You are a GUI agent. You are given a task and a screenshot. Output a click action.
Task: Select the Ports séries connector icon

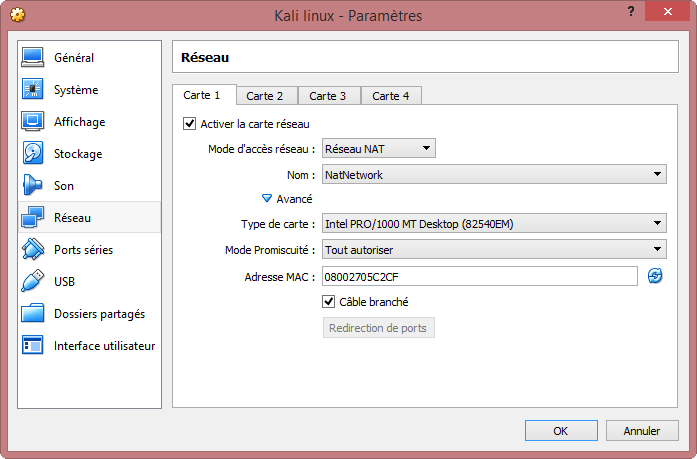pyautogui.click(x=32, y=249)
